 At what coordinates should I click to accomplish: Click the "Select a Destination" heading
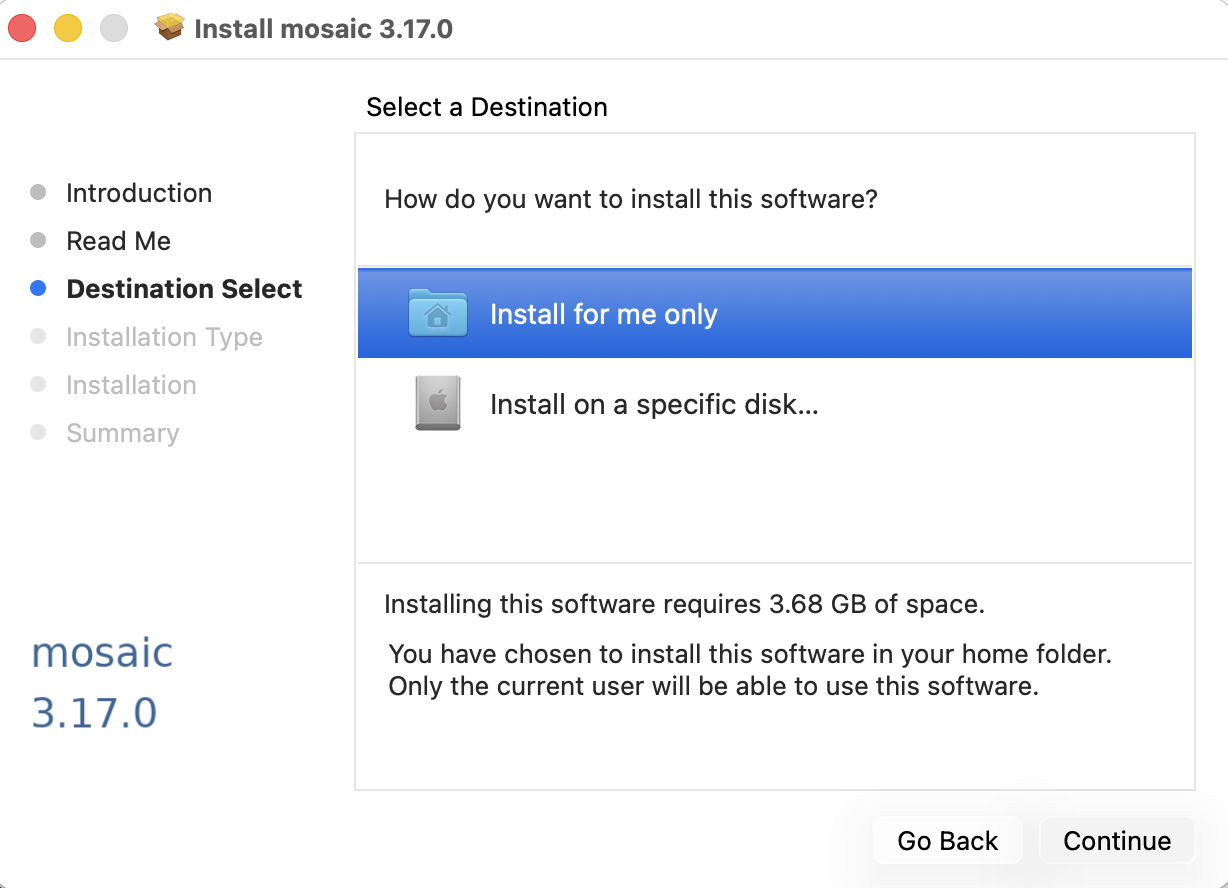pos(487,107)
